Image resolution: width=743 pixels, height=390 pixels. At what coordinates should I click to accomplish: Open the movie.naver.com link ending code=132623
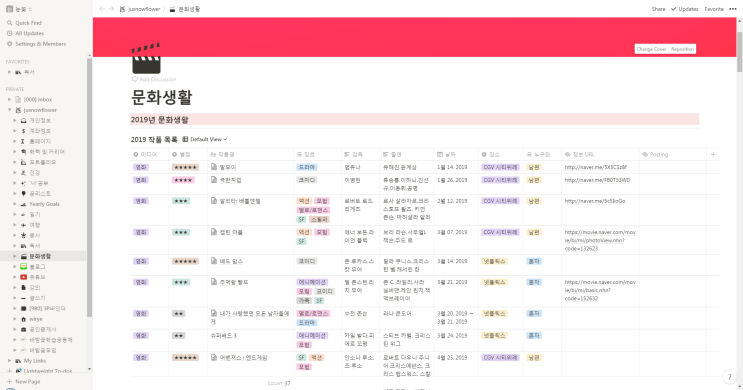click(600, 240)
